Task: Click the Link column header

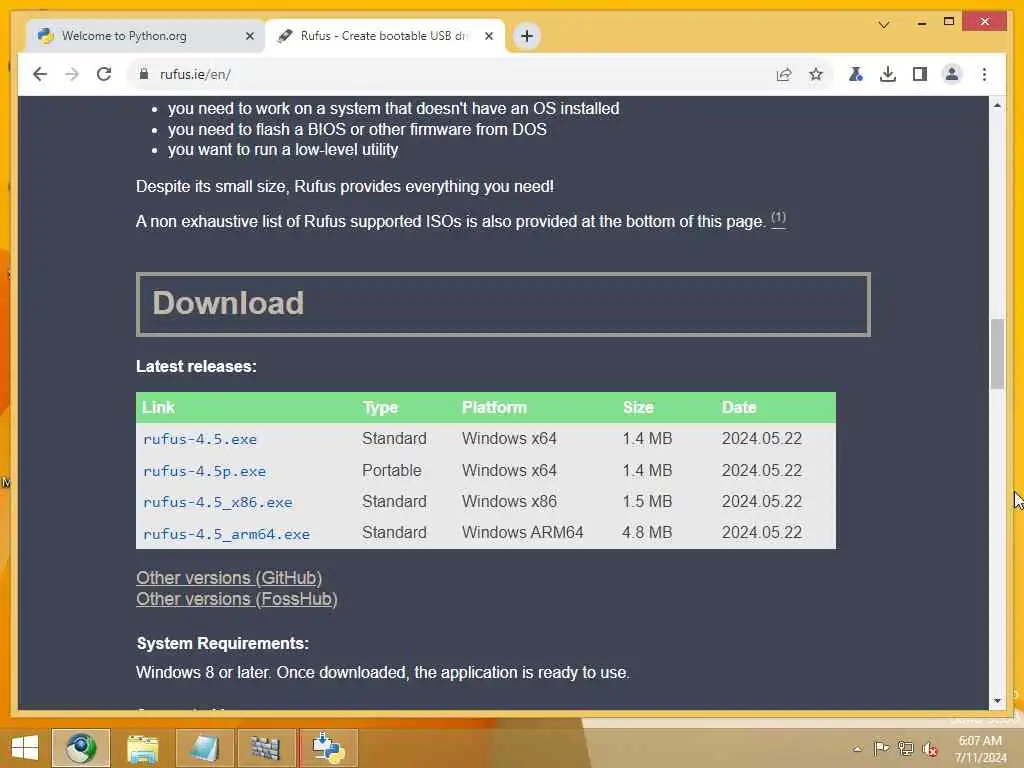Action: [158, 408]
